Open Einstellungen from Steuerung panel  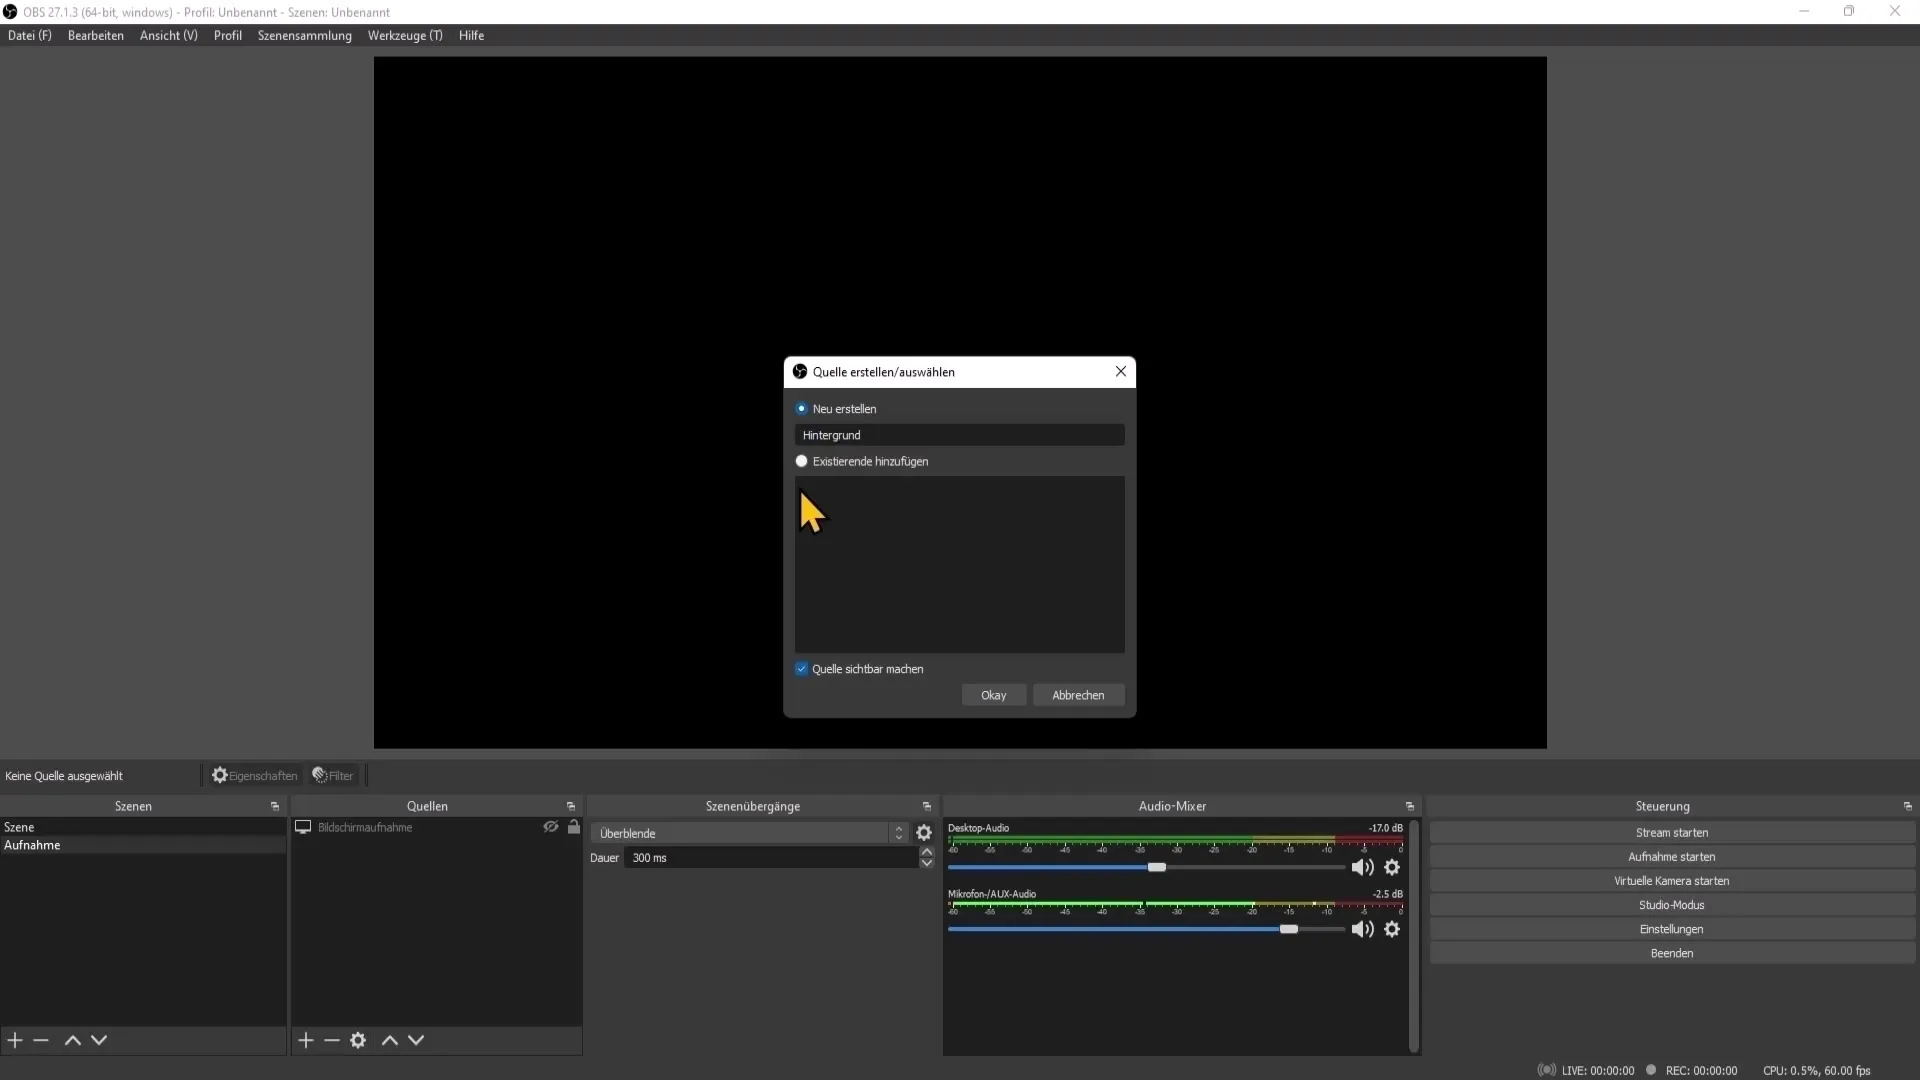coord(1672,929)
